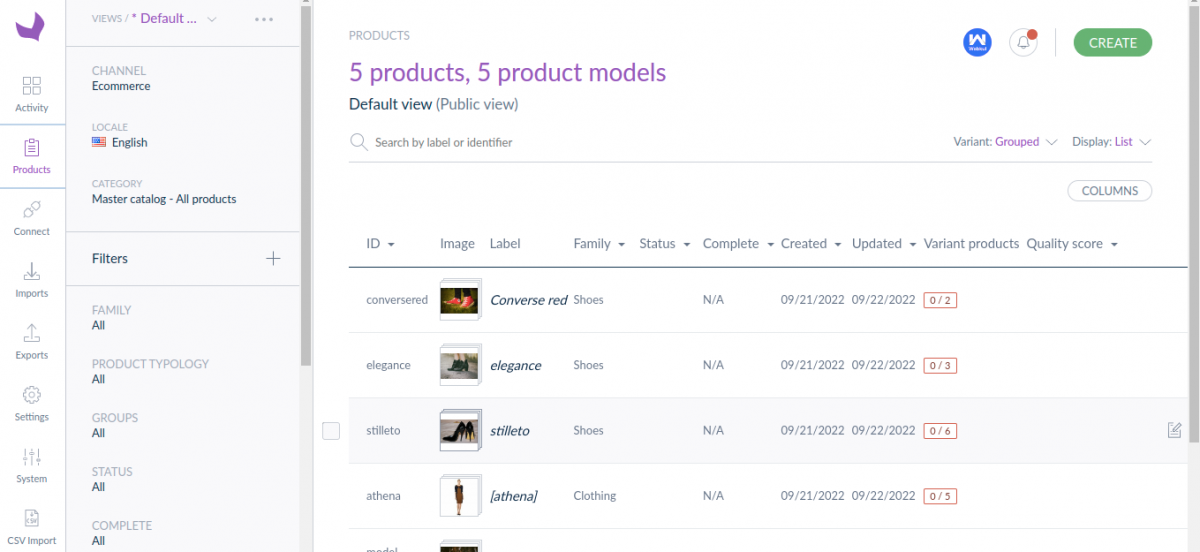Click the 0 / 3 variant badge

point(940,365)
